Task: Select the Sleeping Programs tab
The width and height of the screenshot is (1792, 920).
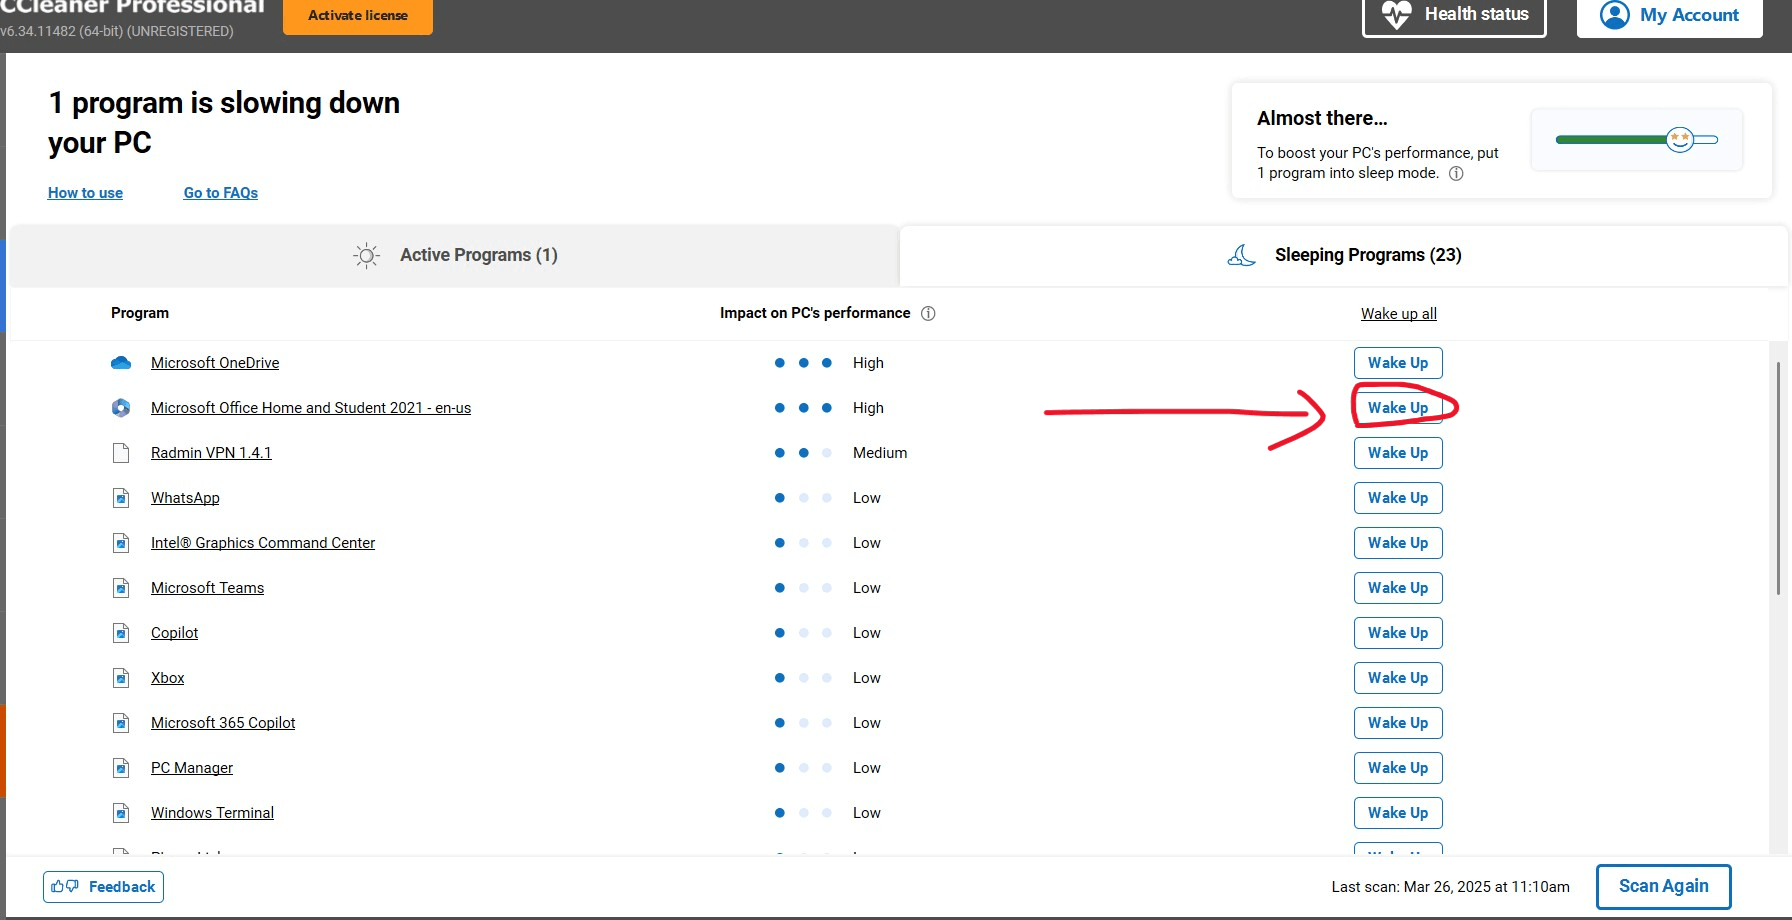Action: [x=1344, y=255]
